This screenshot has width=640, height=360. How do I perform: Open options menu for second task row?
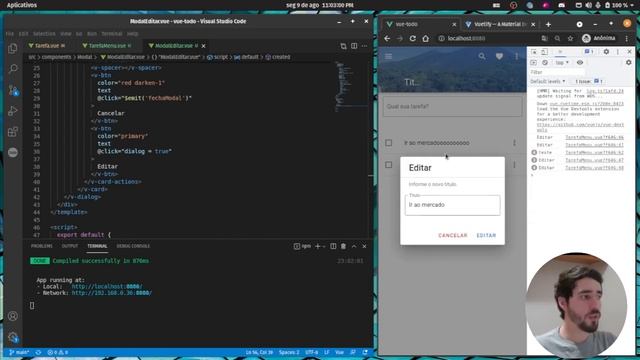coord(514,165)
